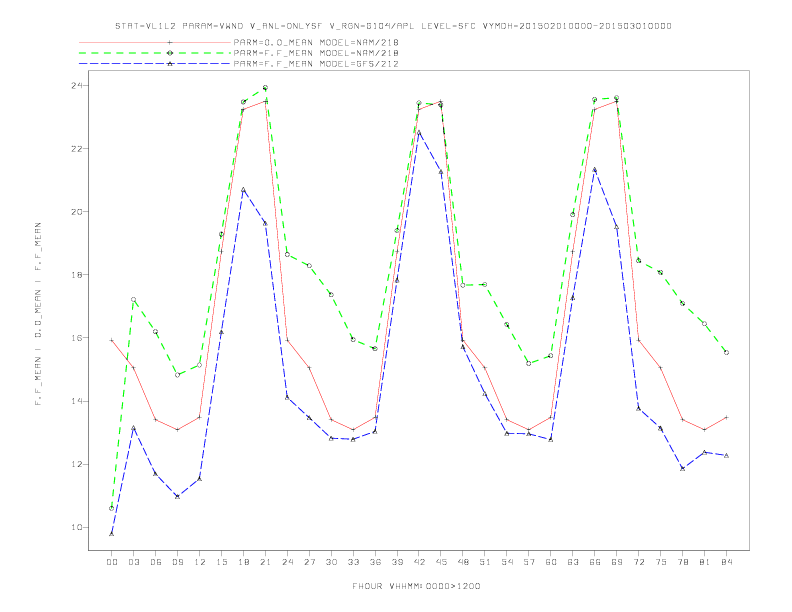Click x-axis forecast hour label 30
The image size is (792, 612).
[x=331, y=562]
